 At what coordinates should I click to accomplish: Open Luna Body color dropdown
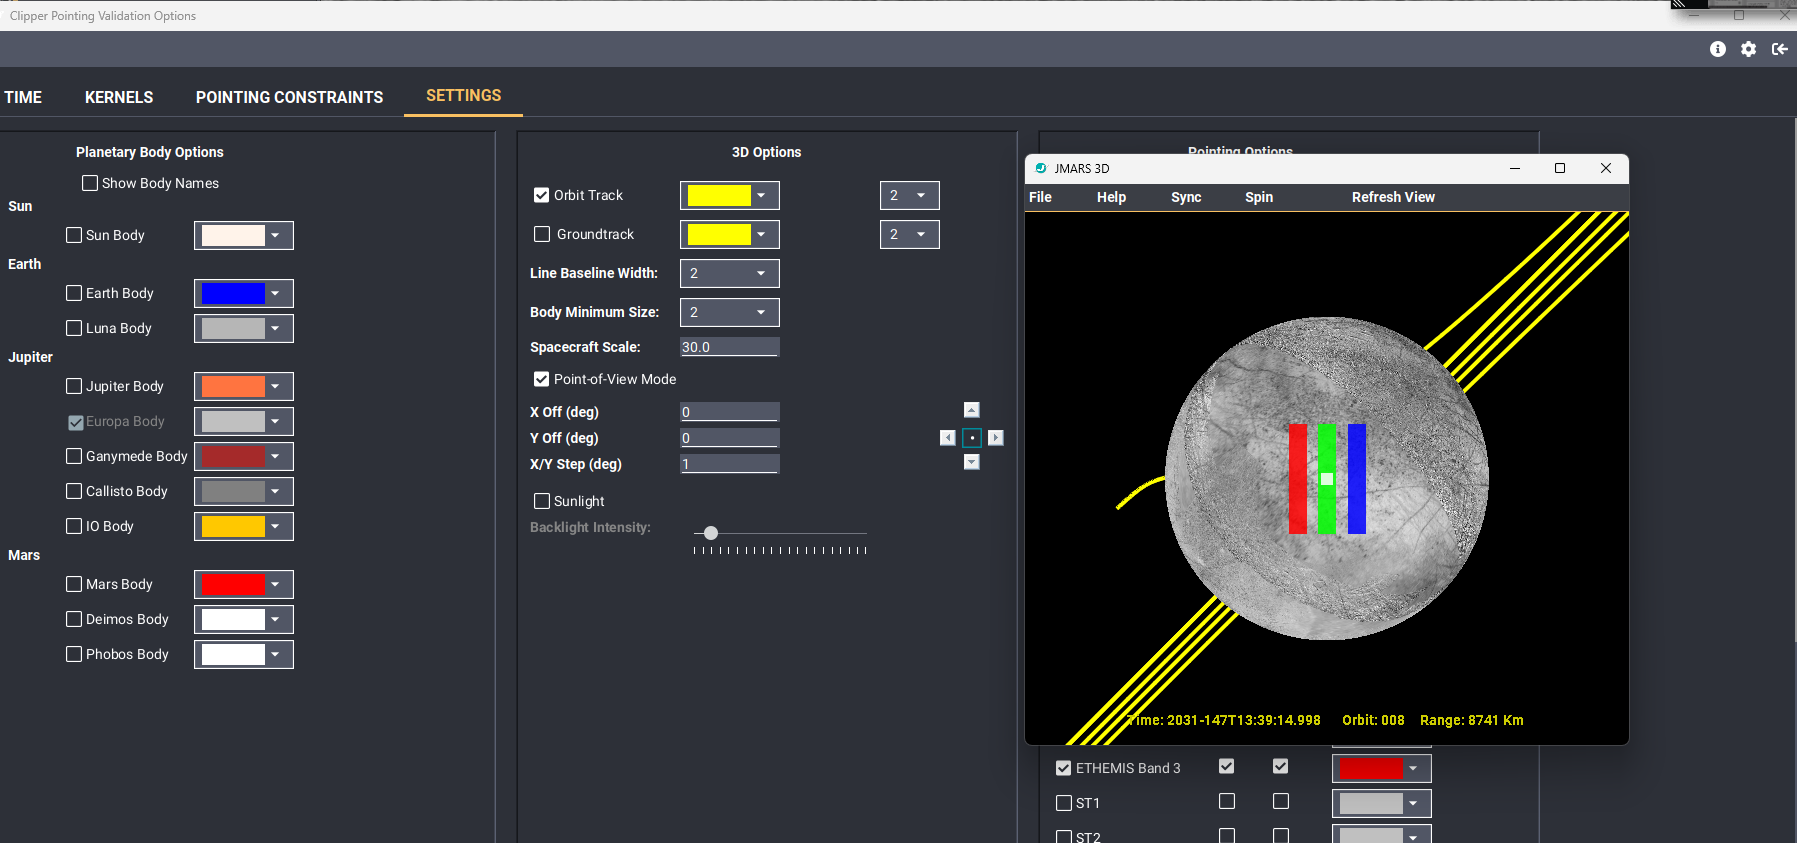244,328
